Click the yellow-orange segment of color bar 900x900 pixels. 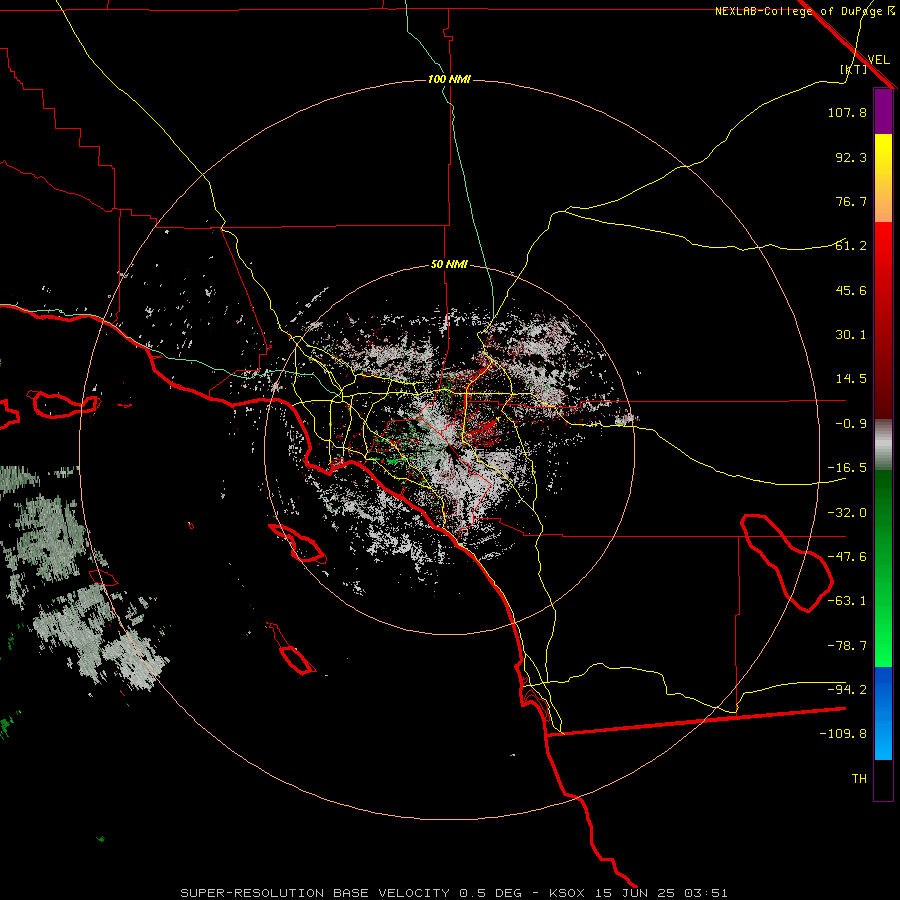click(883, 178)
